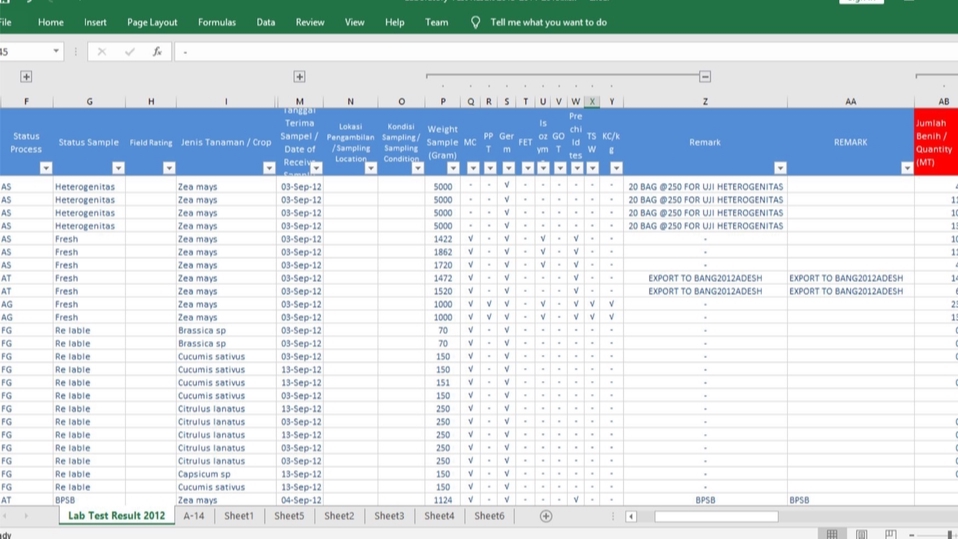This screenshot has height=539, width=958.
Task: Switch to the Sheet4 tab
Action: (x=439, y=516)
